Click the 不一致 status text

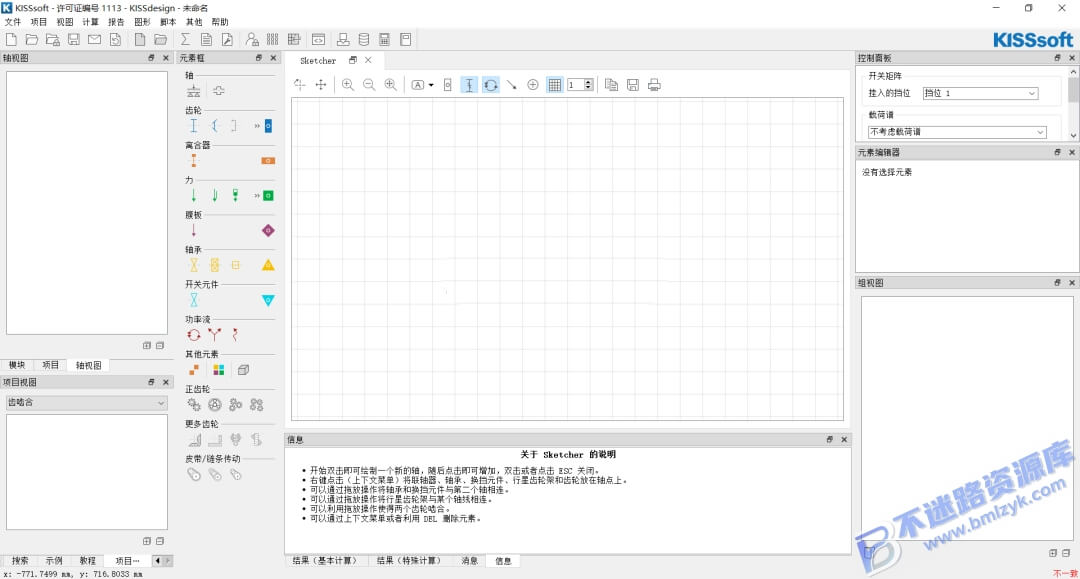pos(1065,573)
